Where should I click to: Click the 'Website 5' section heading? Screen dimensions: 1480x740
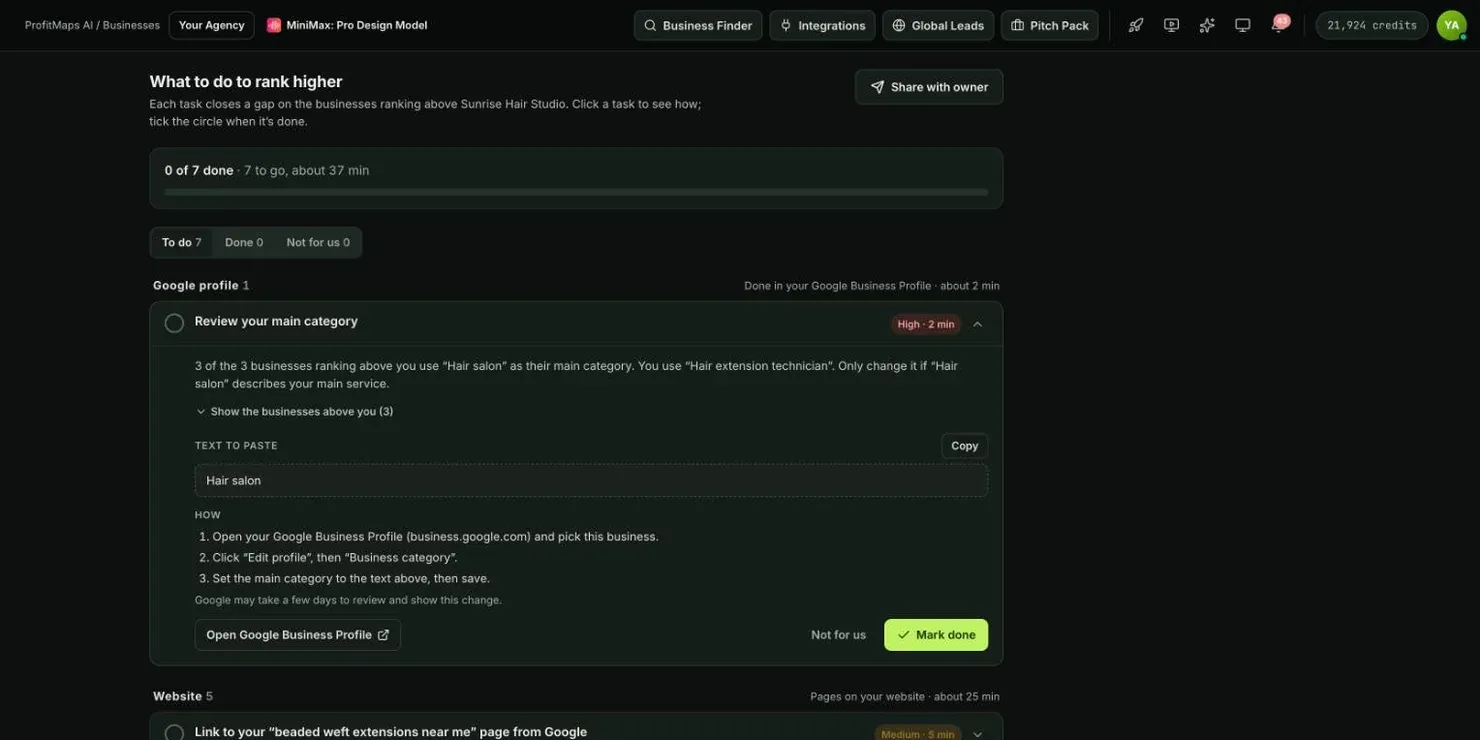[x=183, y=696]
